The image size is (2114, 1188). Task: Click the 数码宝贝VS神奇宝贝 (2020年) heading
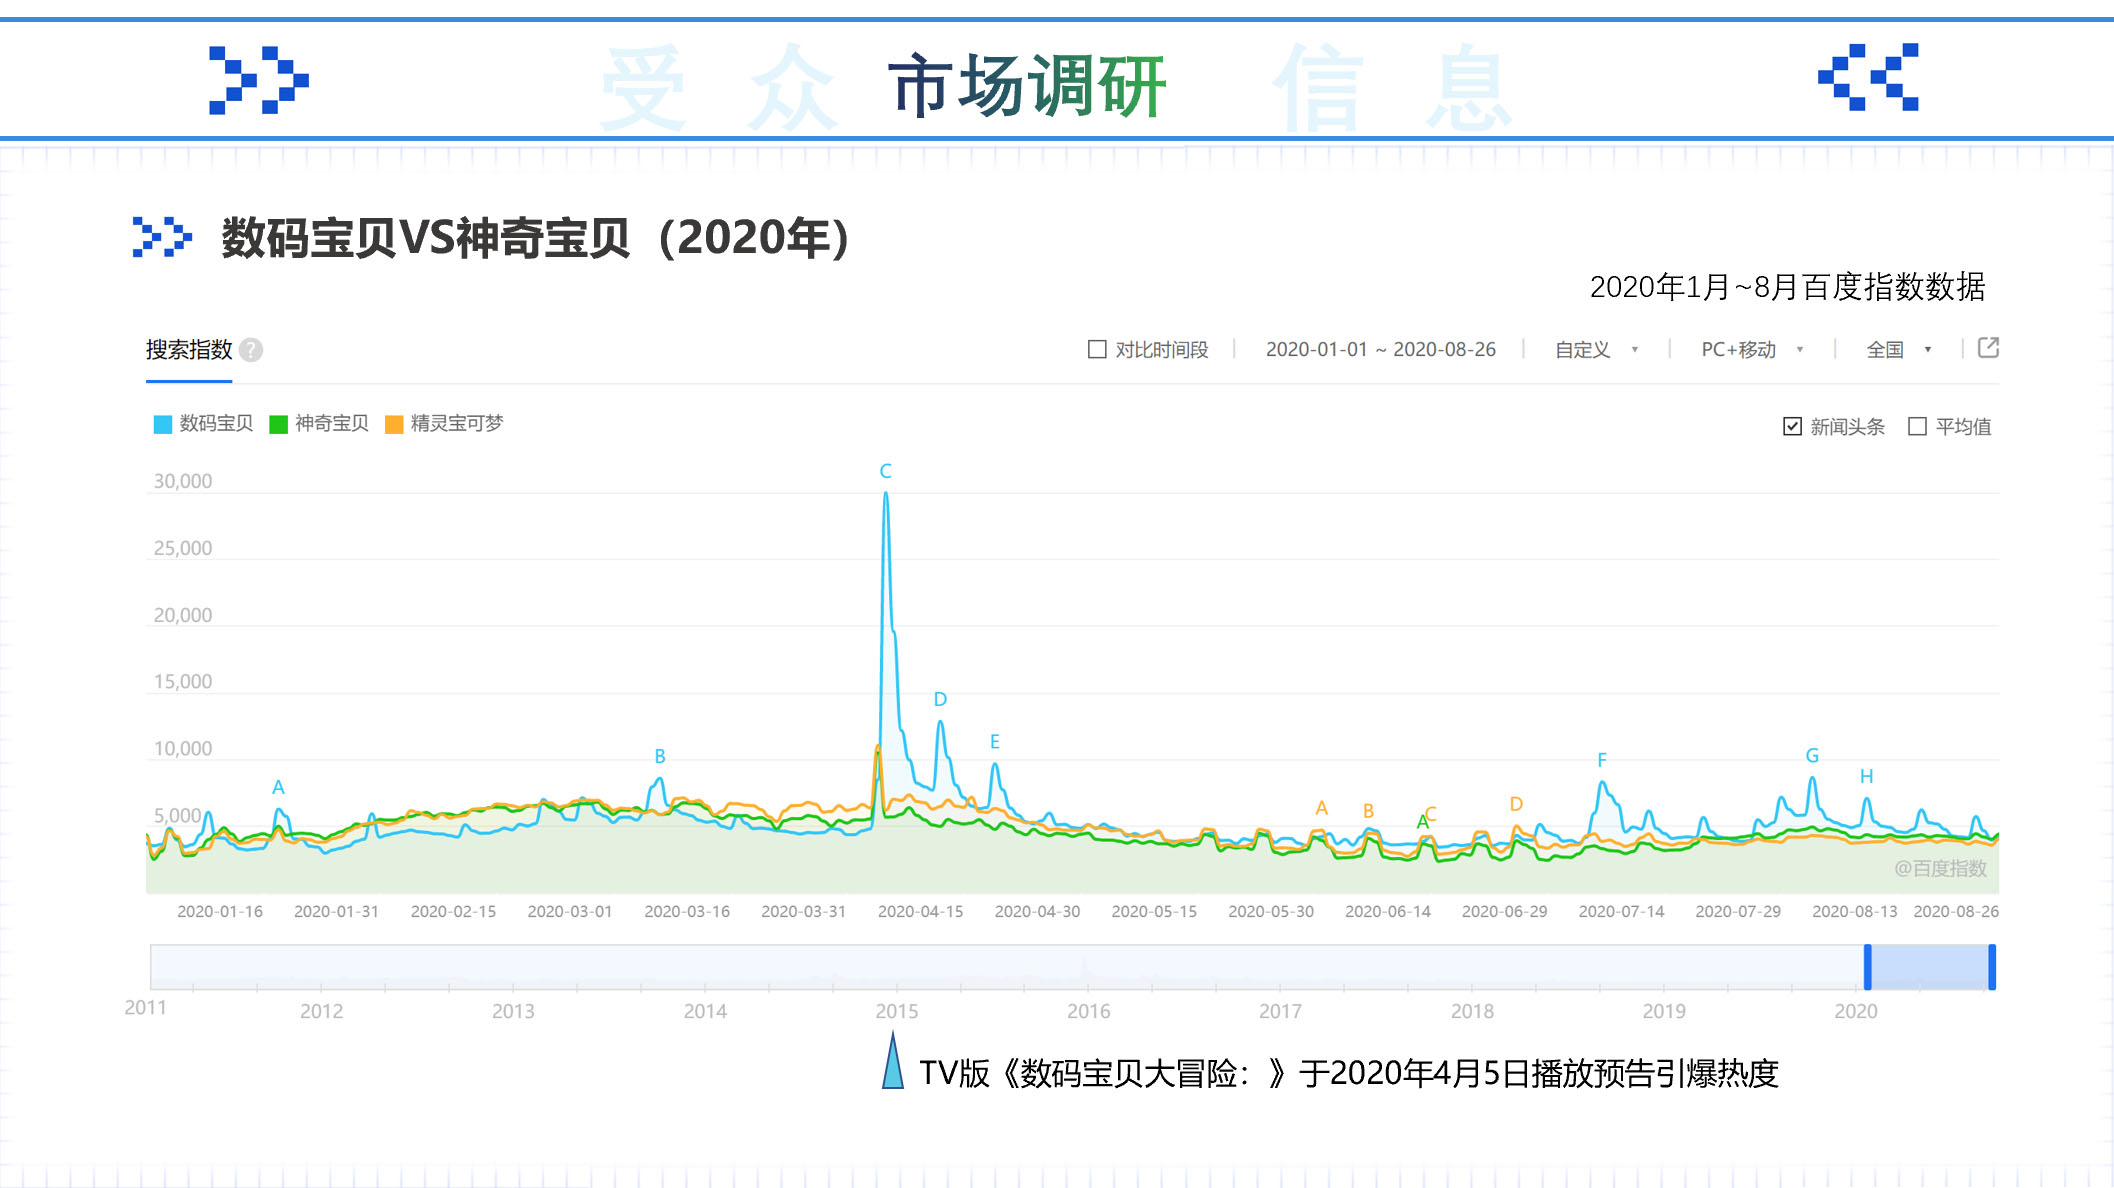tap(535, 238)
